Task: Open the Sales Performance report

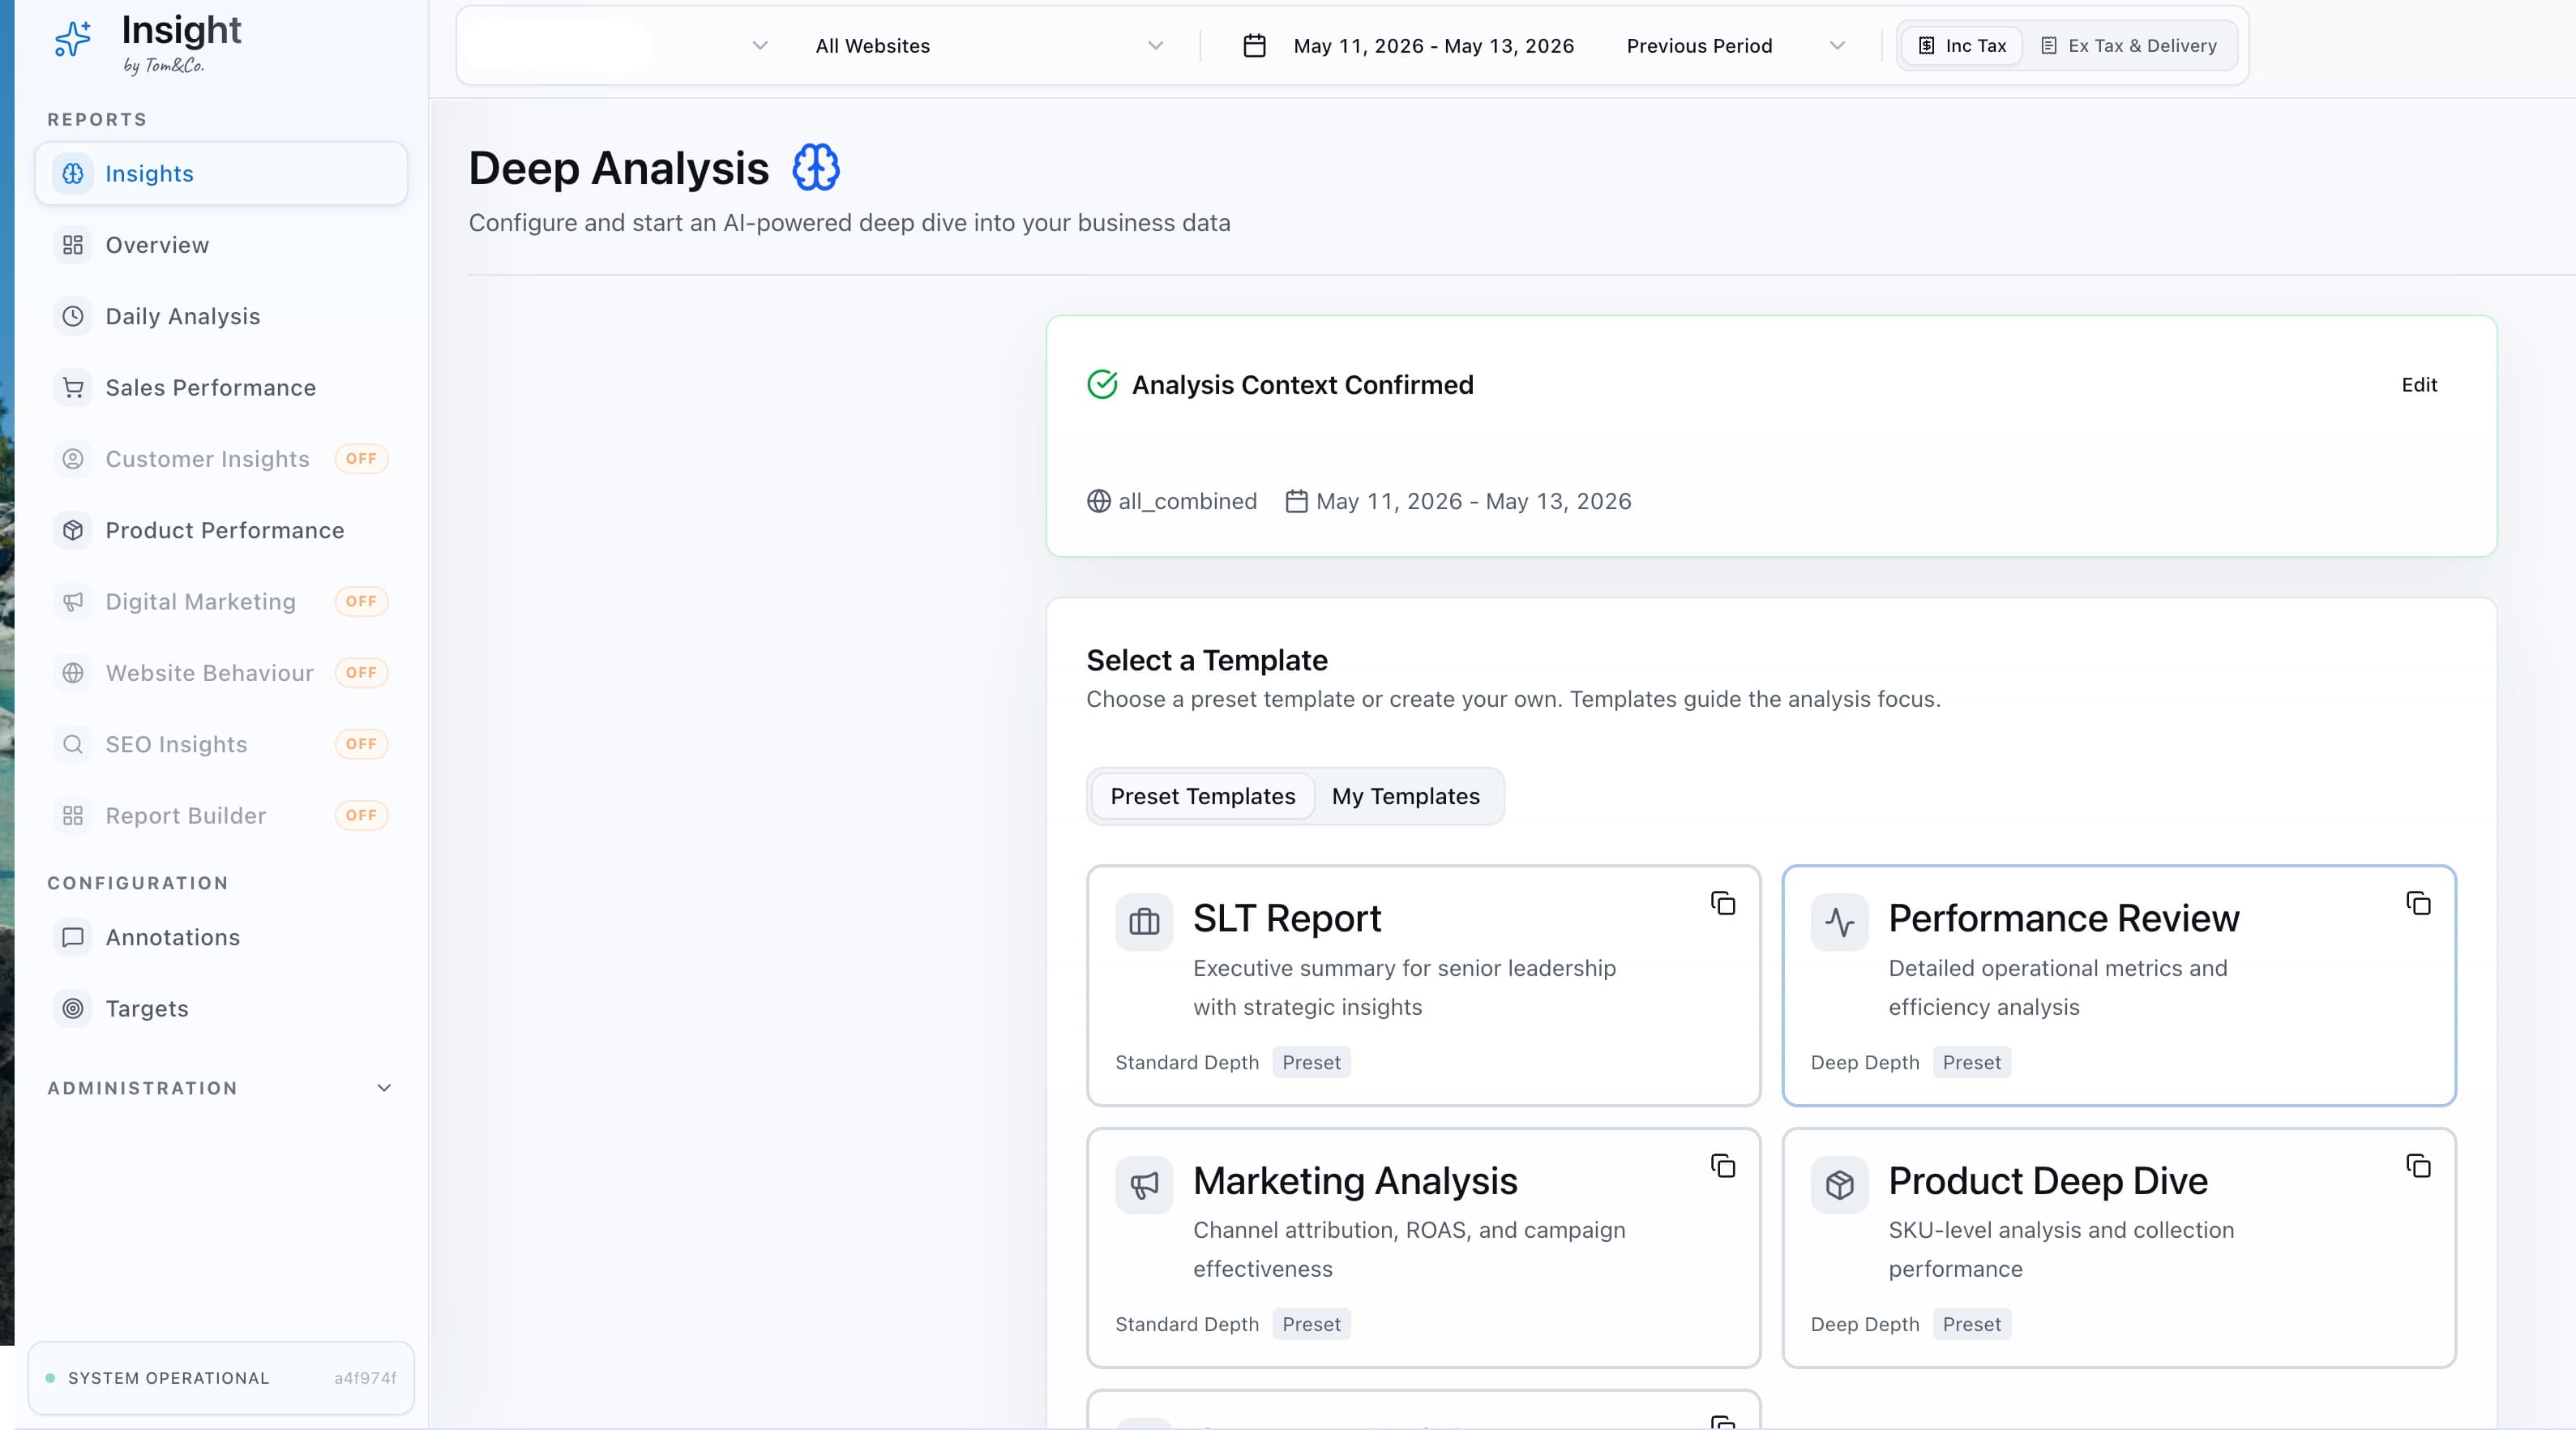Action: tap(221, 388)
